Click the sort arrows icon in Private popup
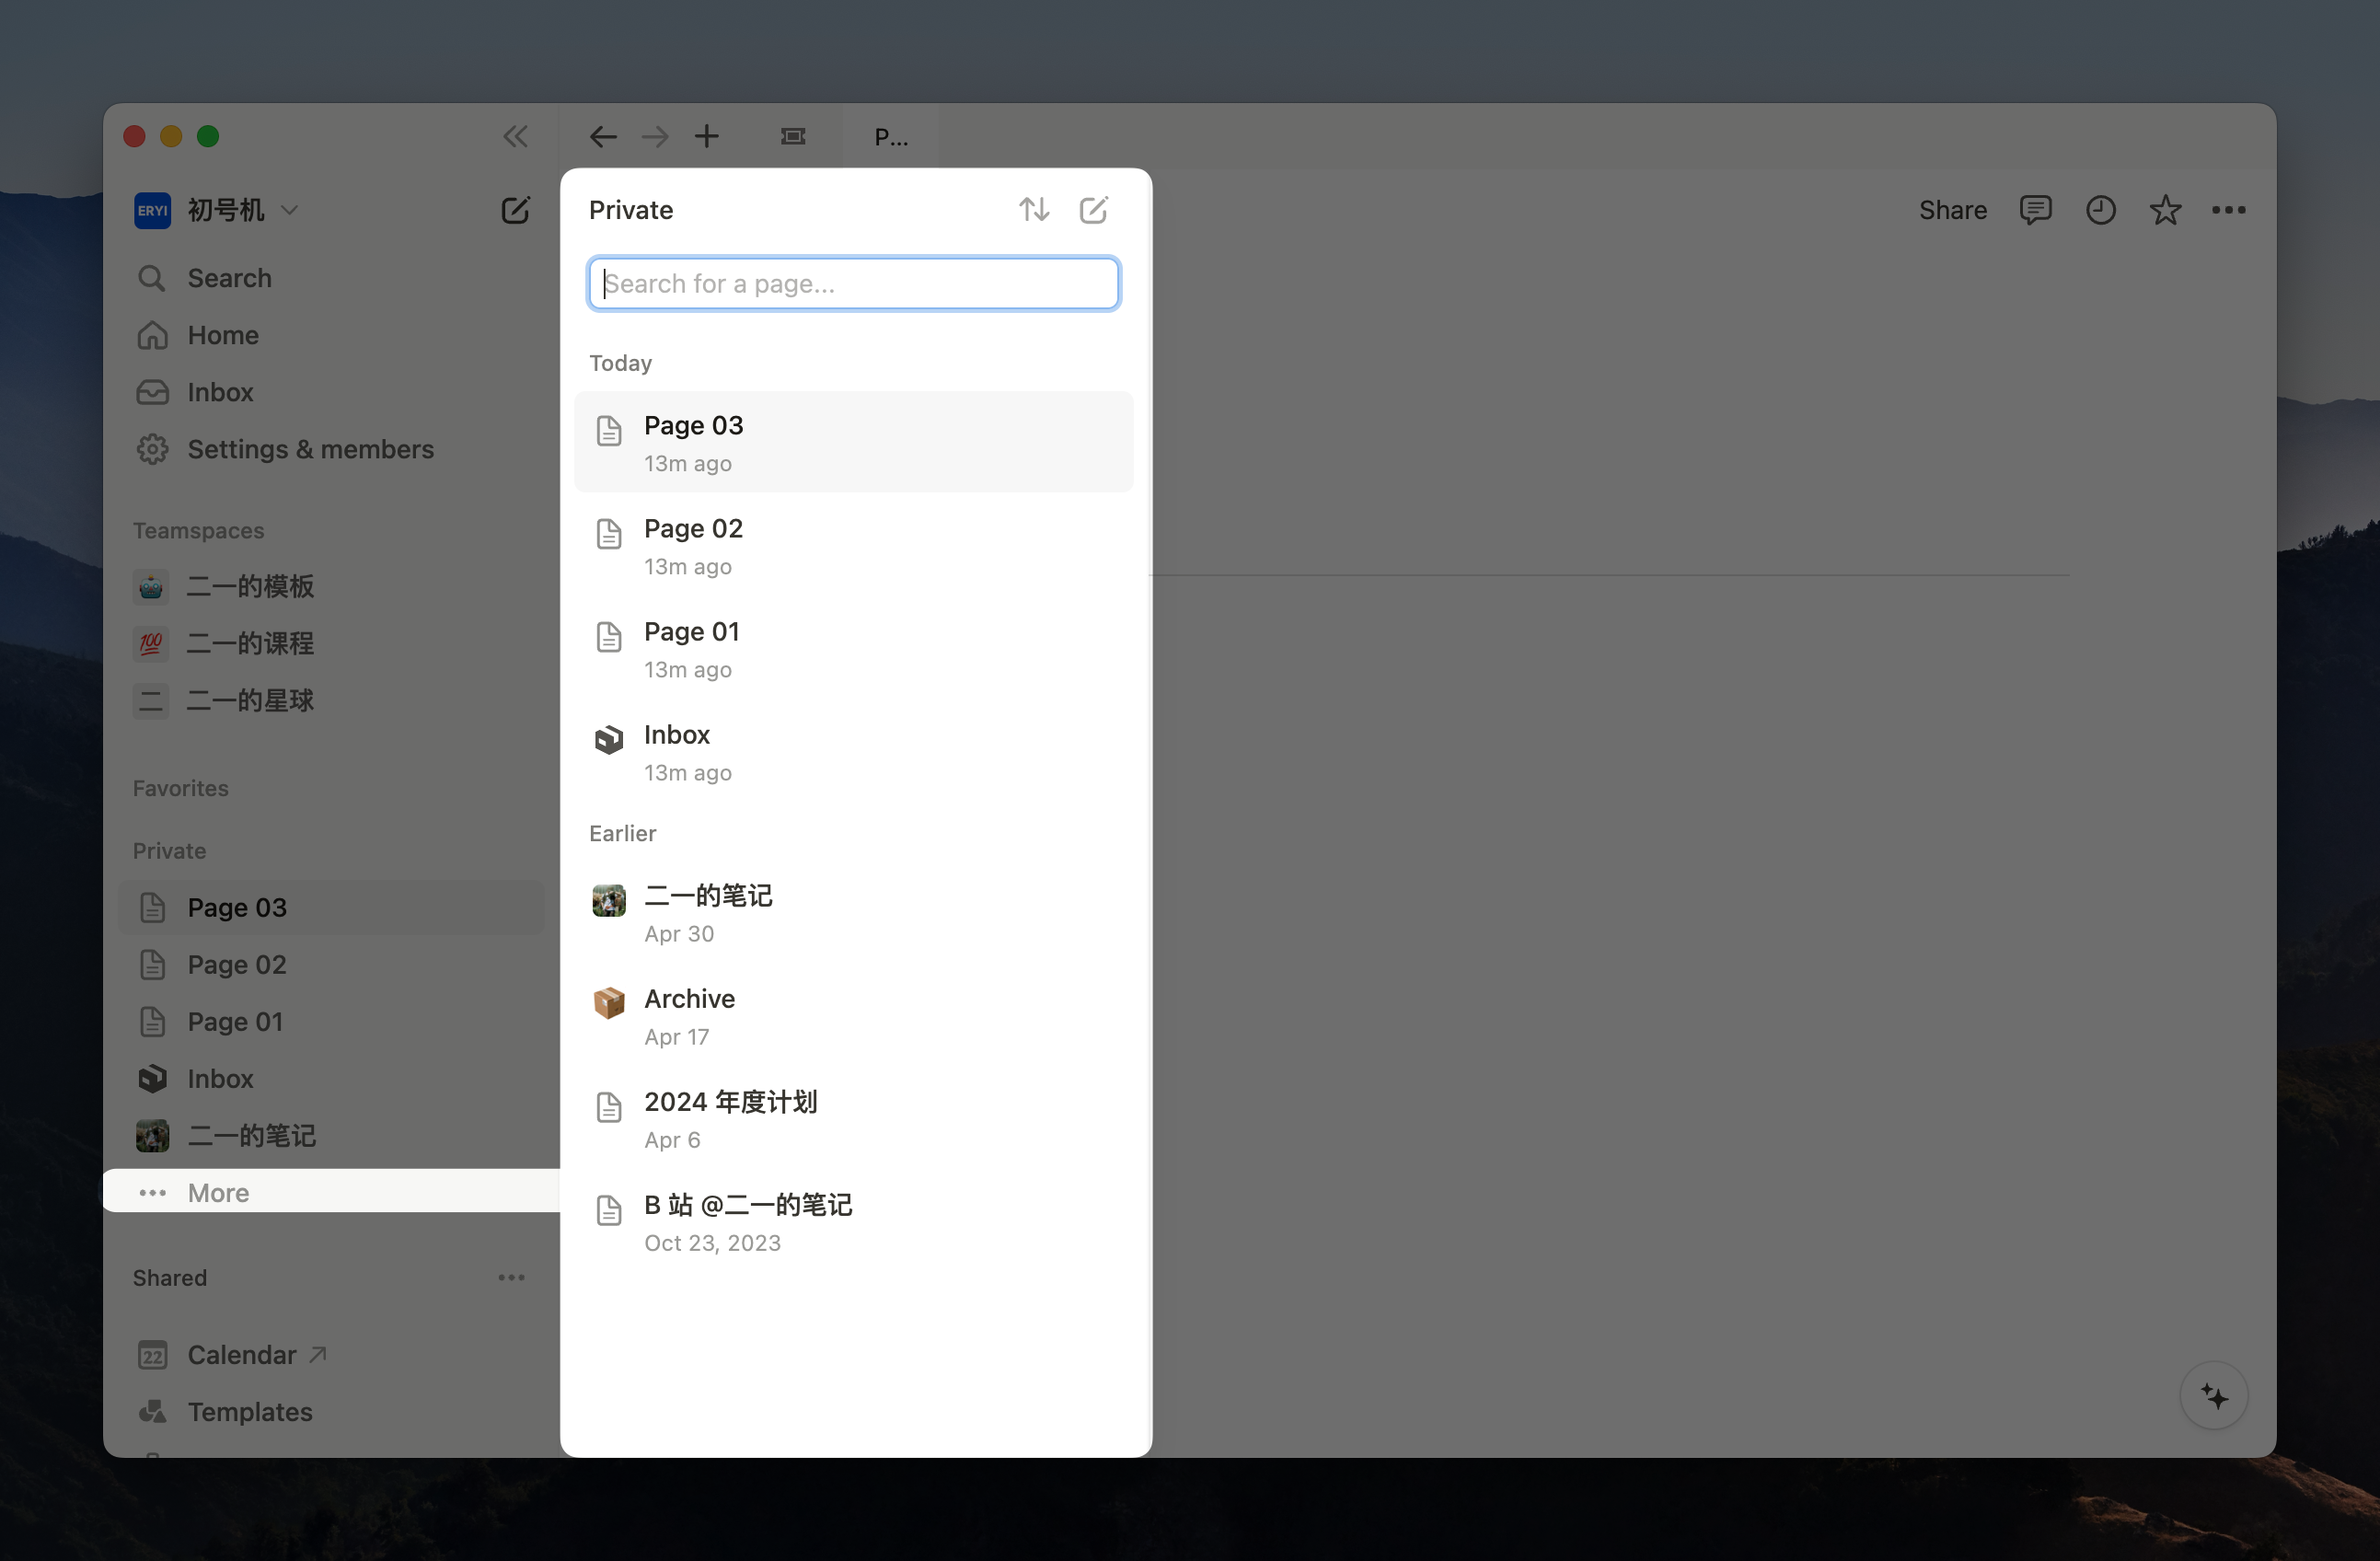This screenshot has height=1561, width=2380. tap(1034, 209)
